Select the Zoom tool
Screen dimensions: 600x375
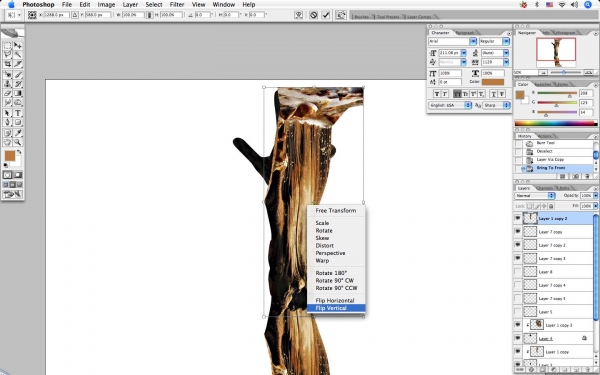click(x=18, y=142)
